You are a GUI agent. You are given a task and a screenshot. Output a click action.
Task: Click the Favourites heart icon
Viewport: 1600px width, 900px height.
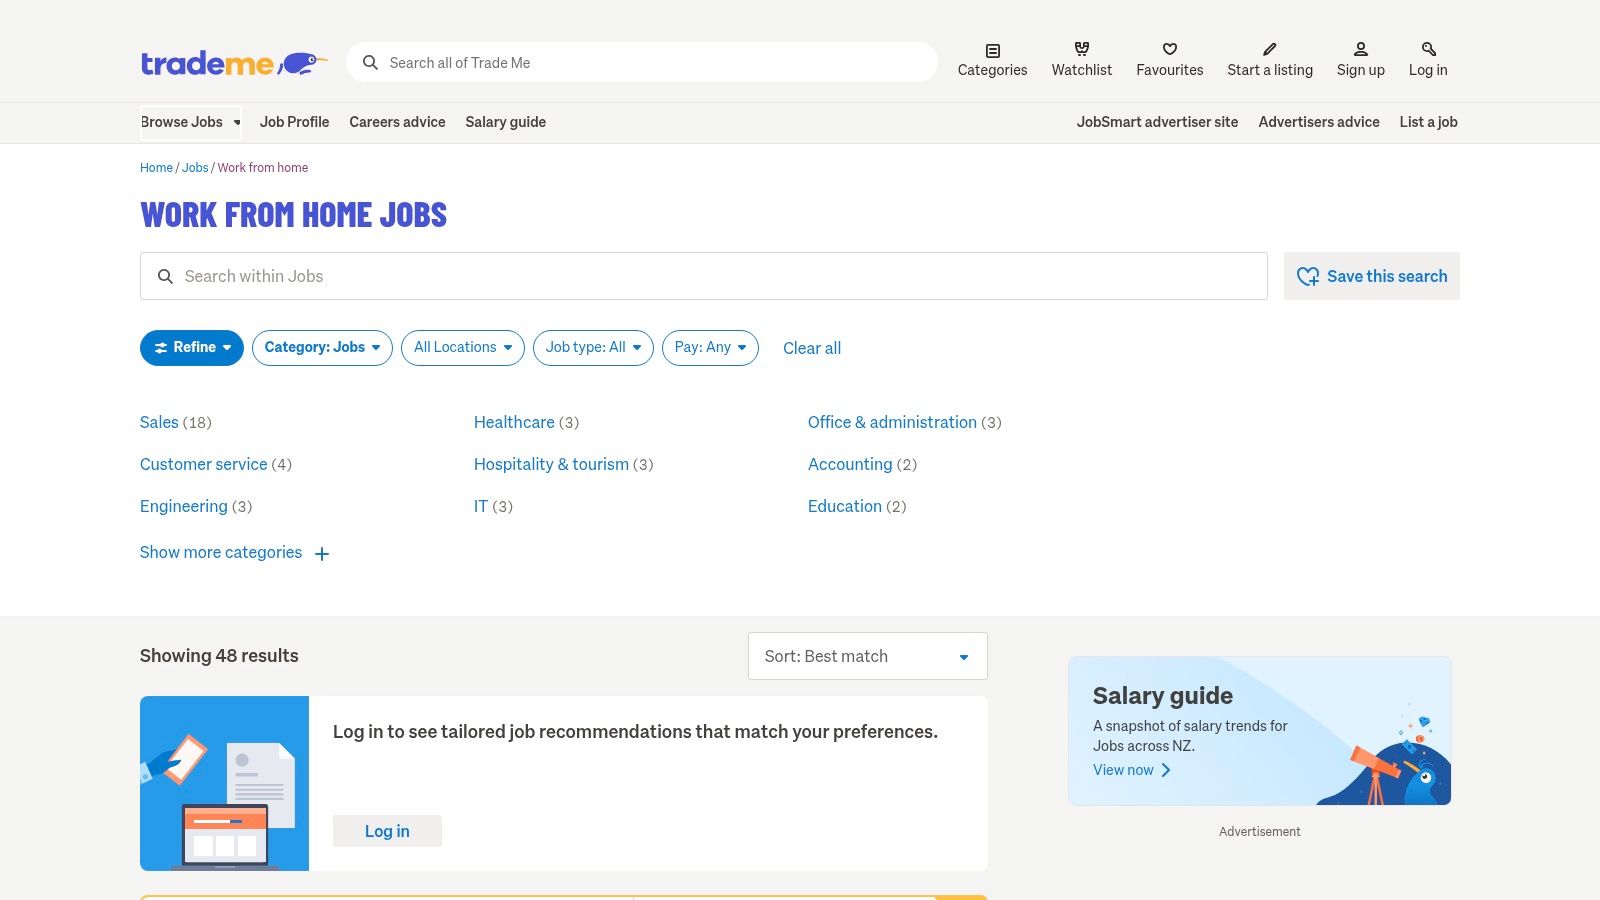1169,48
